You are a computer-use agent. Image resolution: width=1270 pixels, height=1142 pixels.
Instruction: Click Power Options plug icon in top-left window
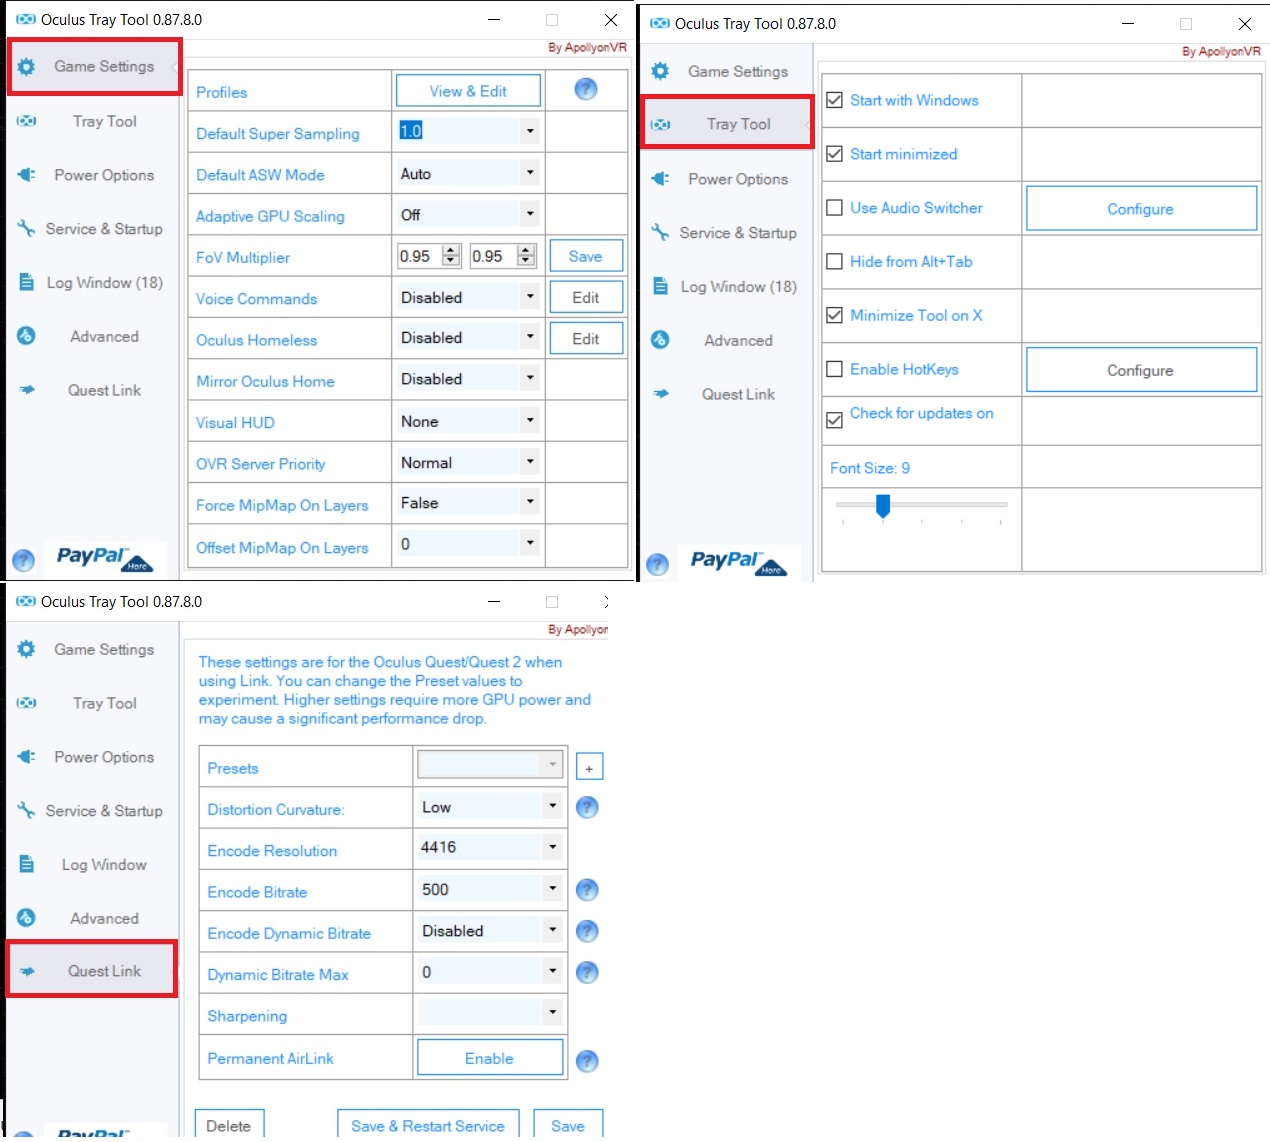(26, 175)
